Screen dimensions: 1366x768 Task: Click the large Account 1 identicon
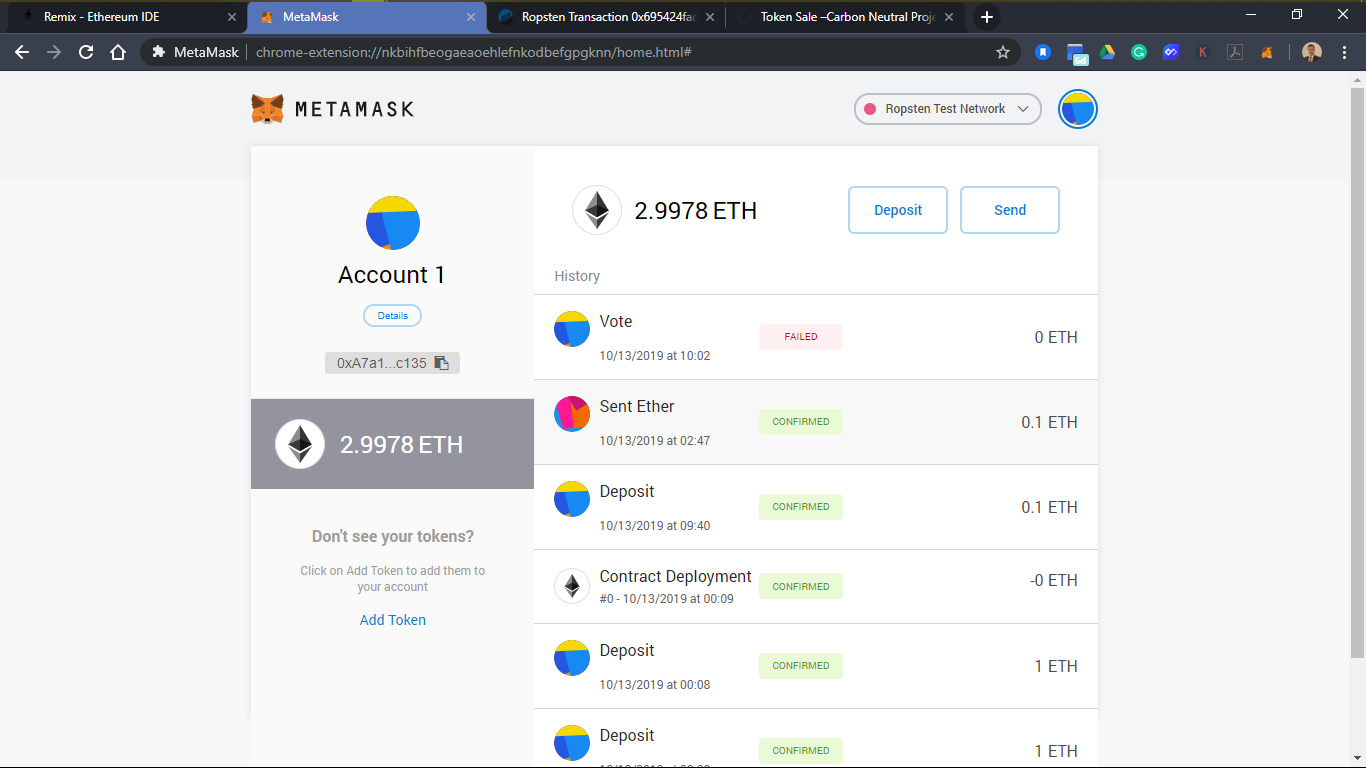392,223
